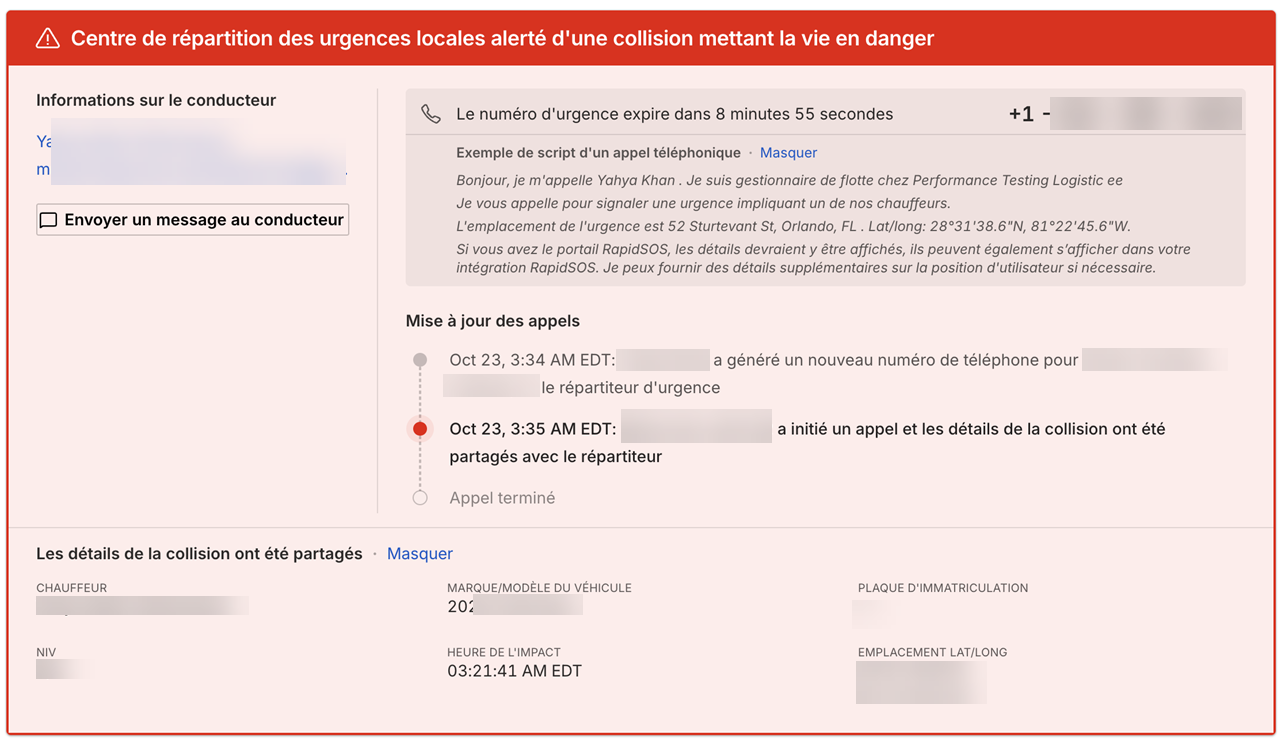Screen dimensions: 1285x743
Task: Click the blurred value under EMPLACEMENT LAT/LONG
Action: (x=921, y=681)
